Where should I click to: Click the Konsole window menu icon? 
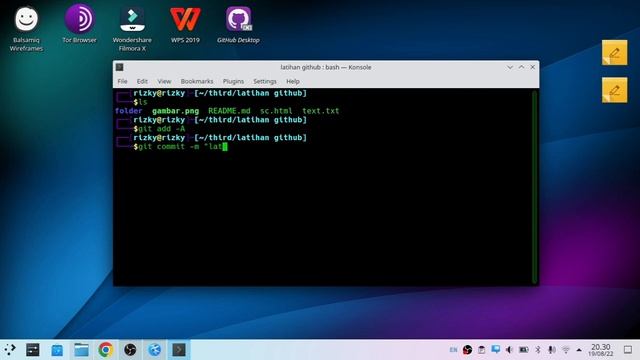(x=120, y=67)
